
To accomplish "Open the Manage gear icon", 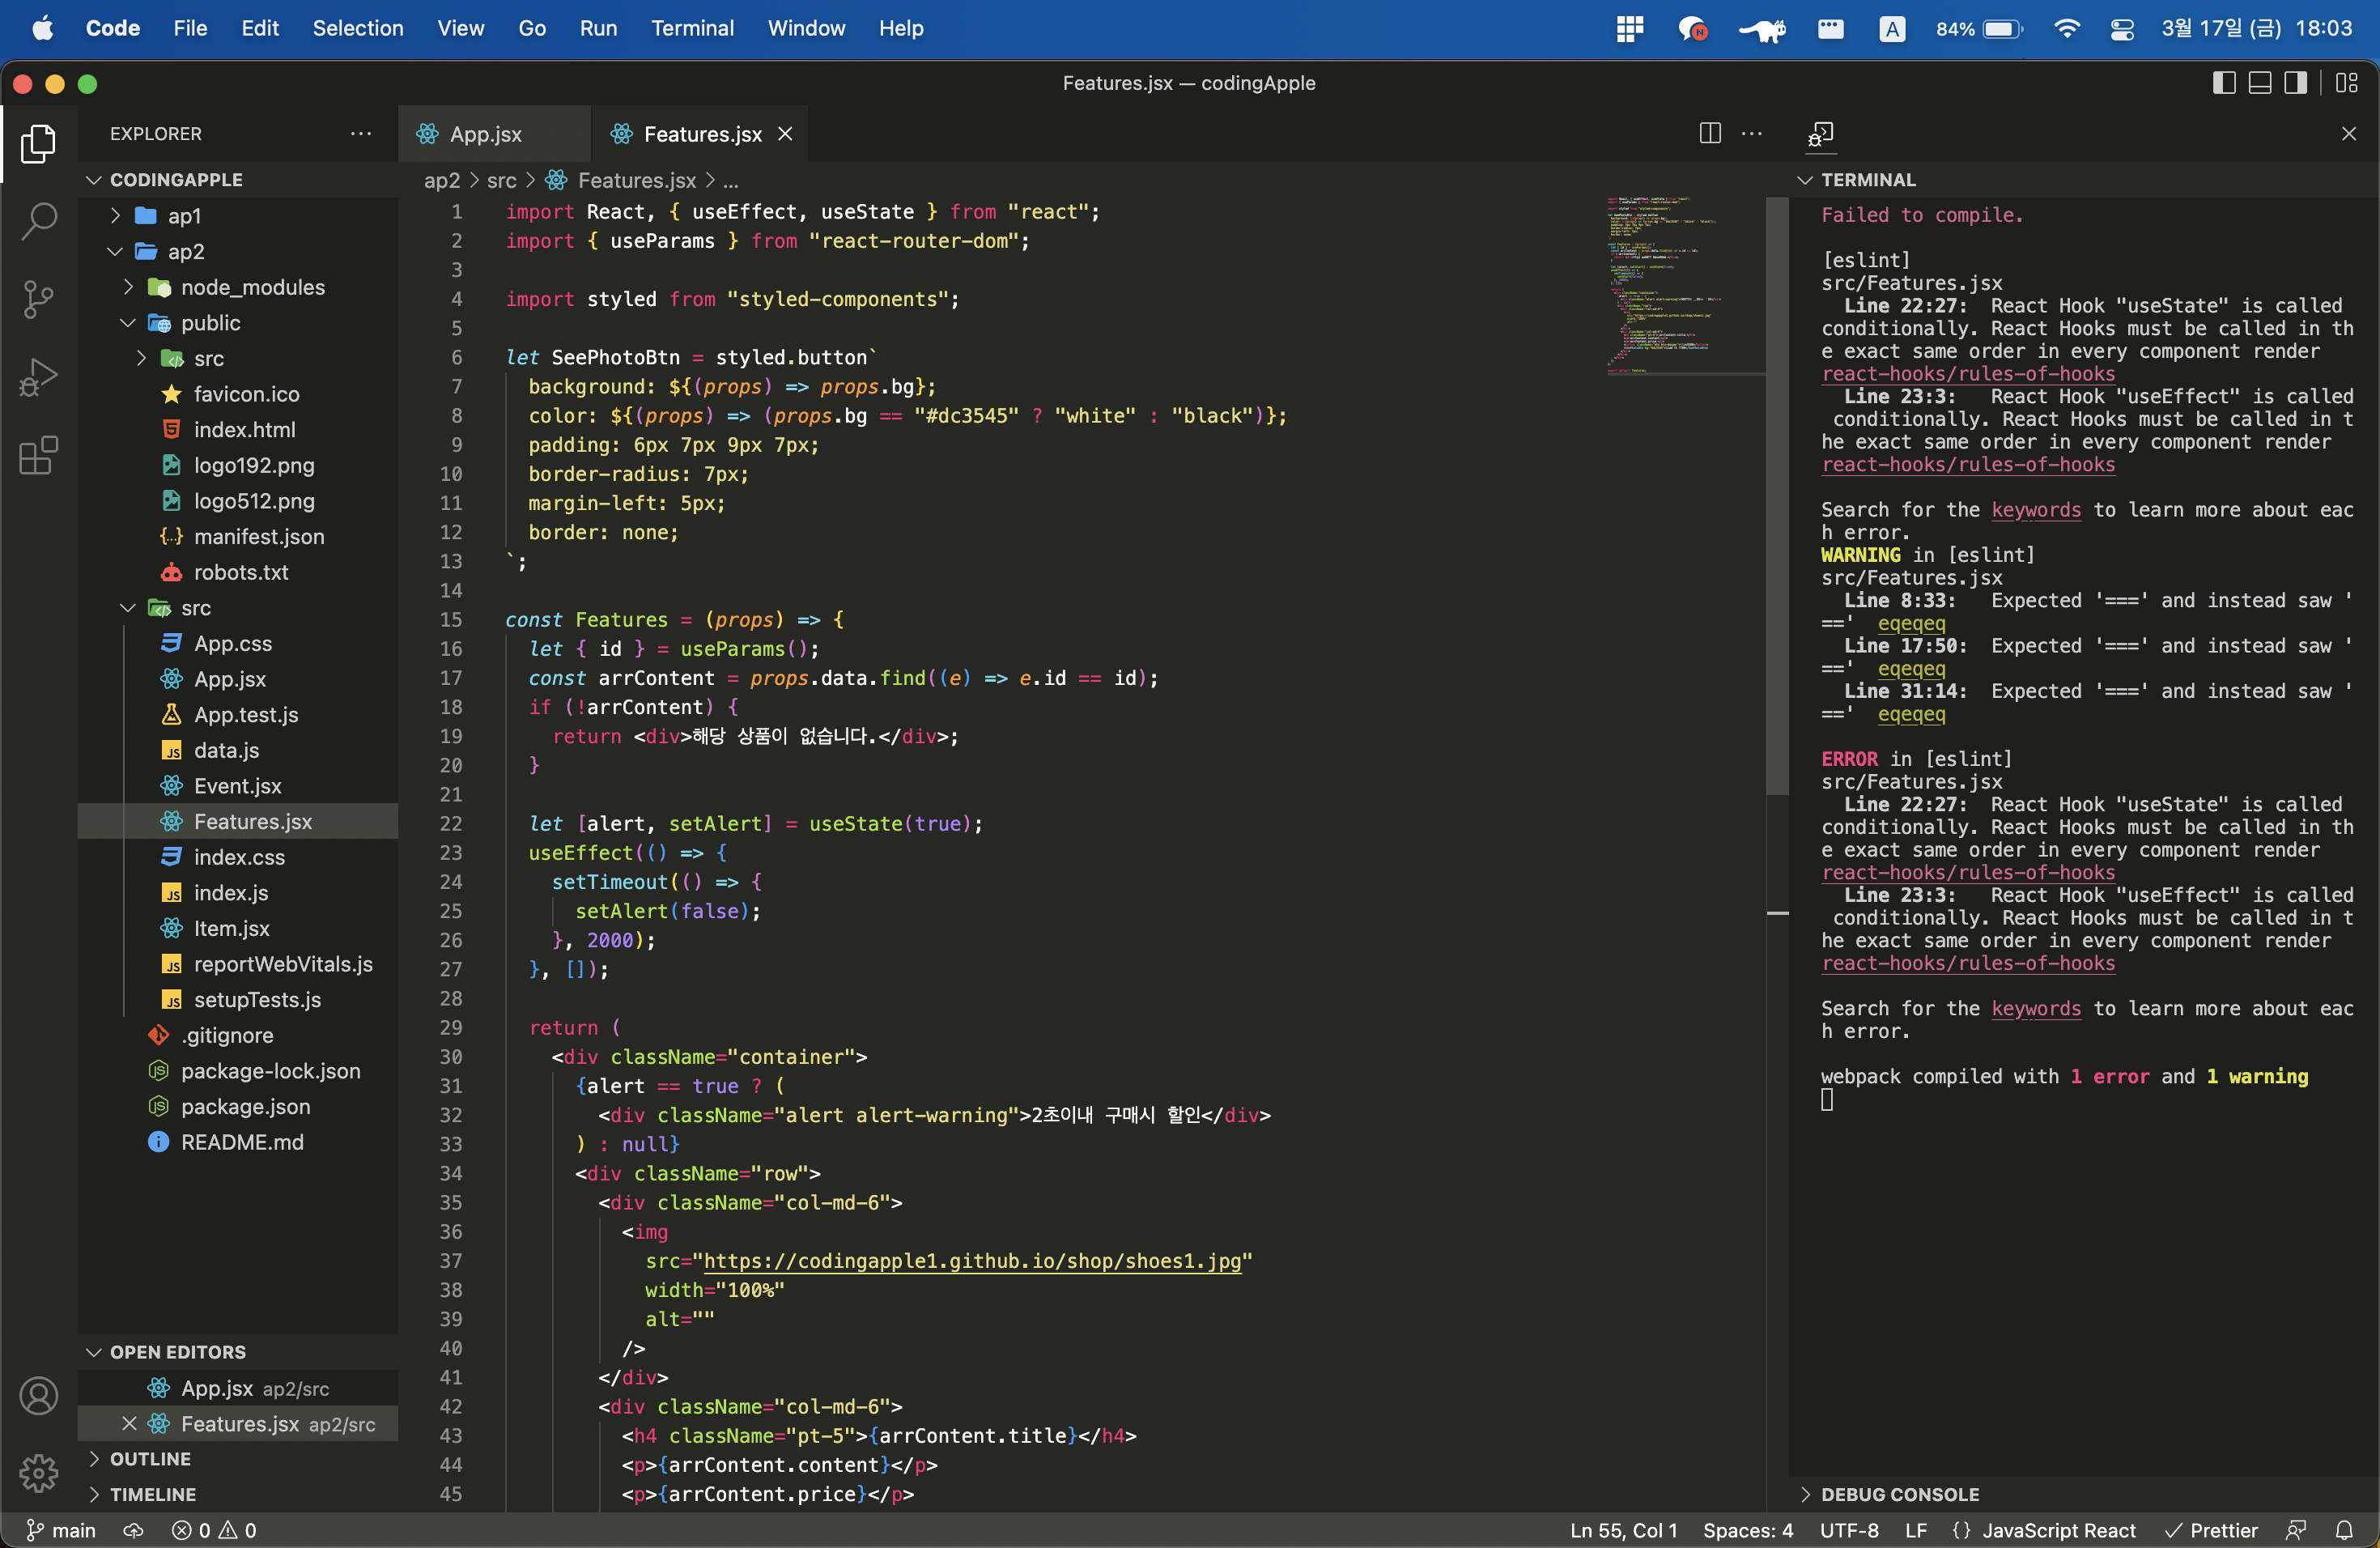I will (x=38, y=1472).
